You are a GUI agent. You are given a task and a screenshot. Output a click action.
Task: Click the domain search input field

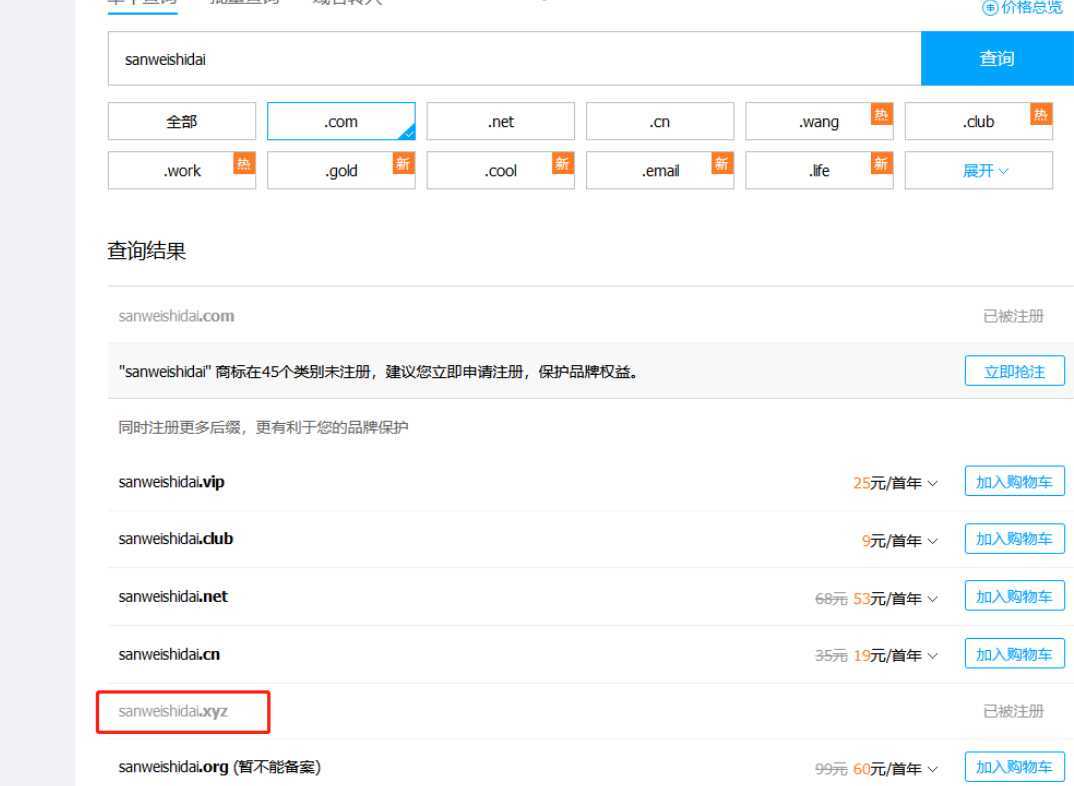514,59
